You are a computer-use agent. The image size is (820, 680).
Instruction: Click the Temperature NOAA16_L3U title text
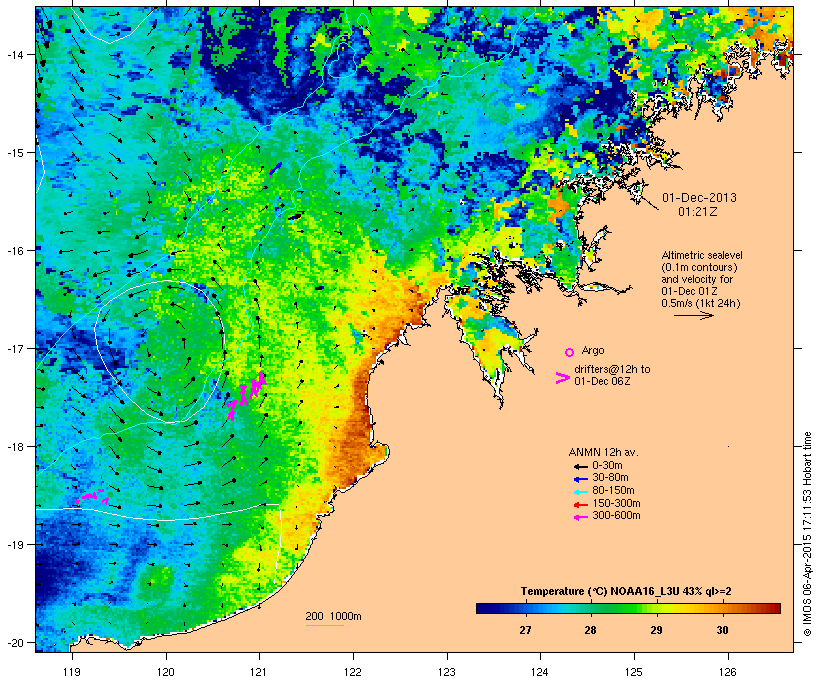[626, 591]
